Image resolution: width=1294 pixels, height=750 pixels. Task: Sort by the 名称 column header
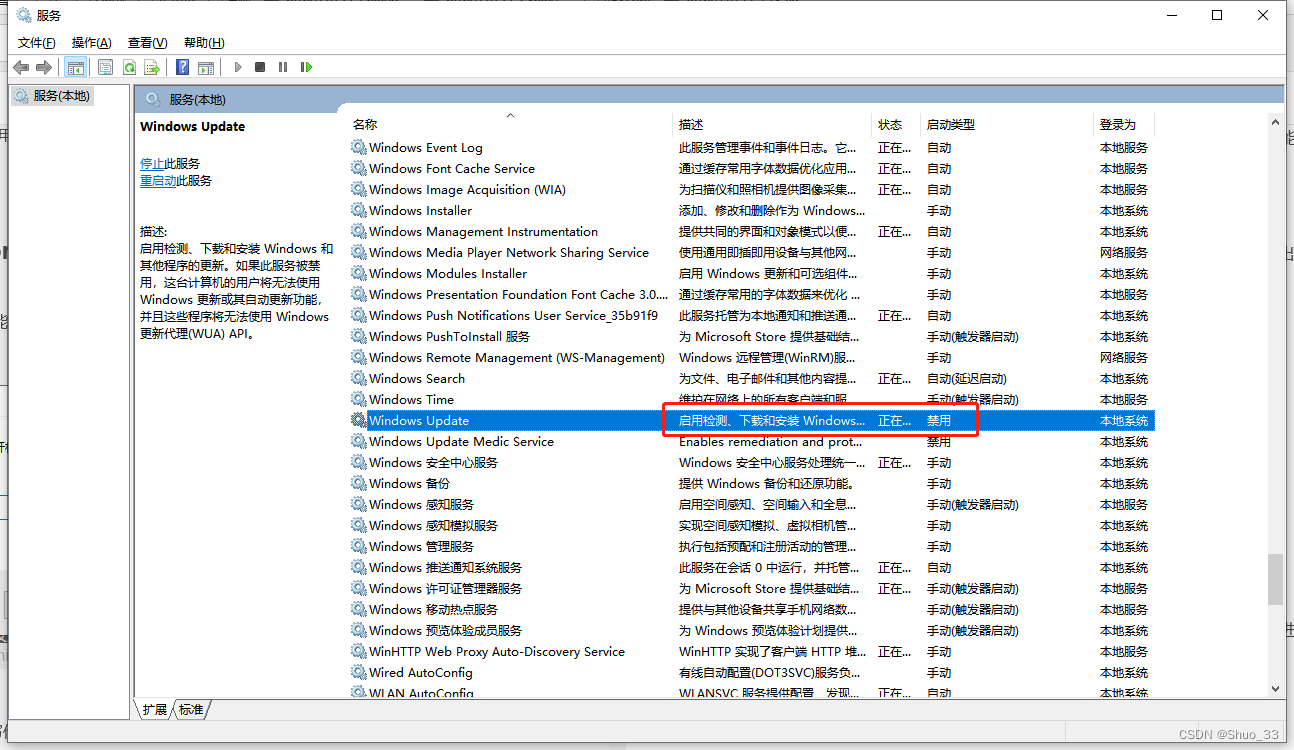click(x=509, y=124)
